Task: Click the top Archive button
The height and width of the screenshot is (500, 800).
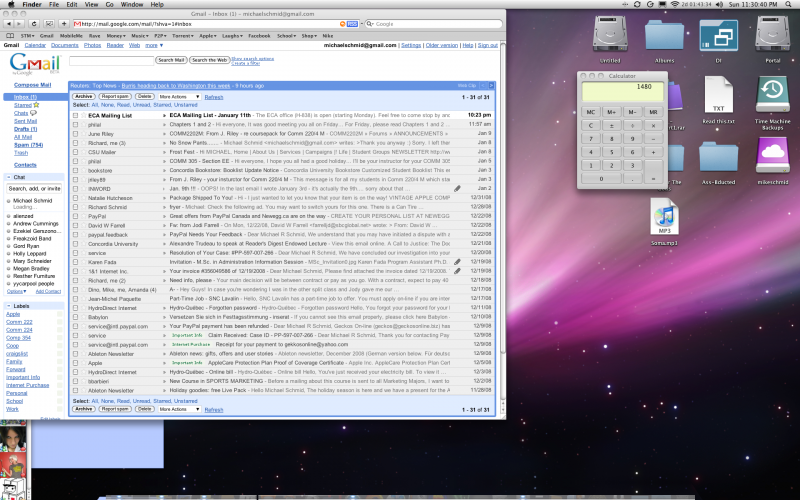Action: tap(83, 96)
